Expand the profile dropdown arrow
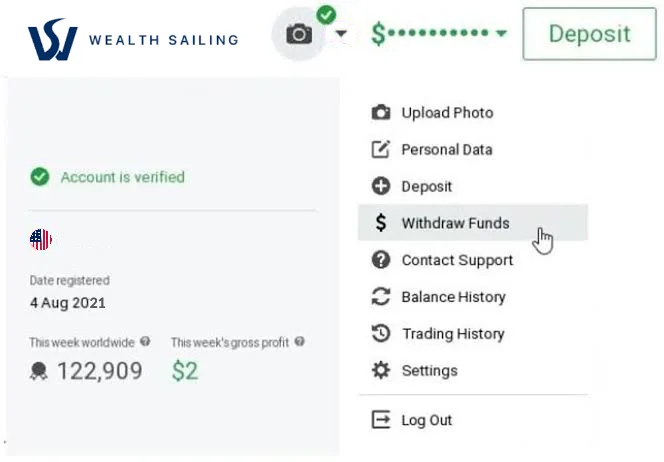Image resolution: width=664 pixels, height=462 pixels. [x=342, y=35]
